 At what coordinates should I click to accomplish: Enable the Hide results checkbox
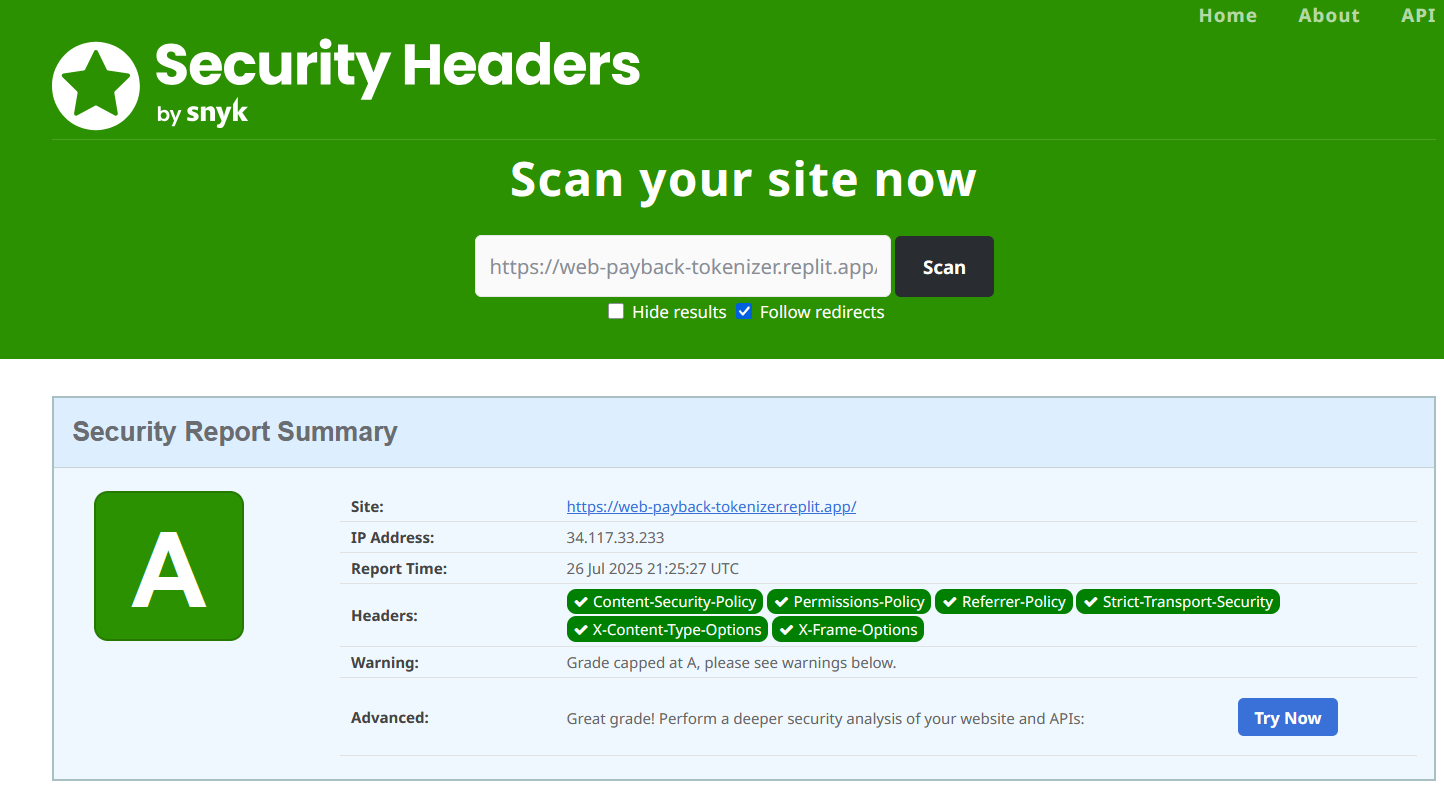pyautogui.click(x=616, y=311)
